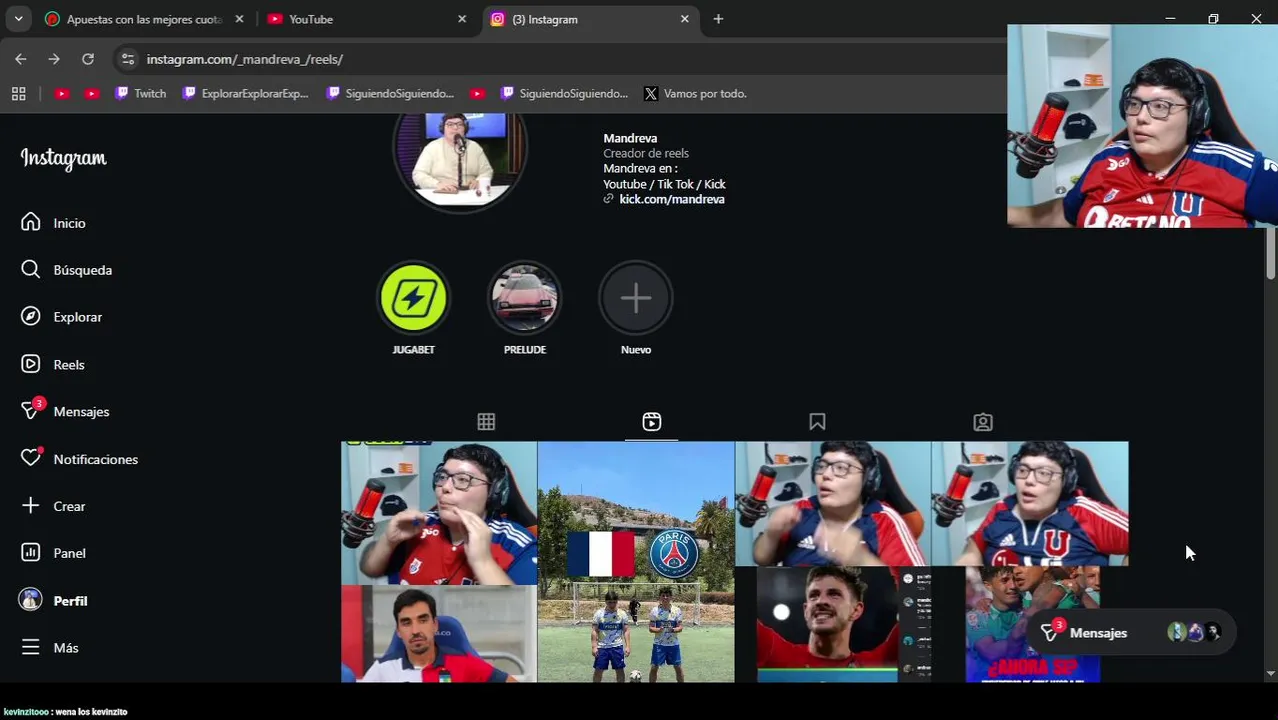Reload the Instagram page
1278x720 pixels.
click(88, 59)
